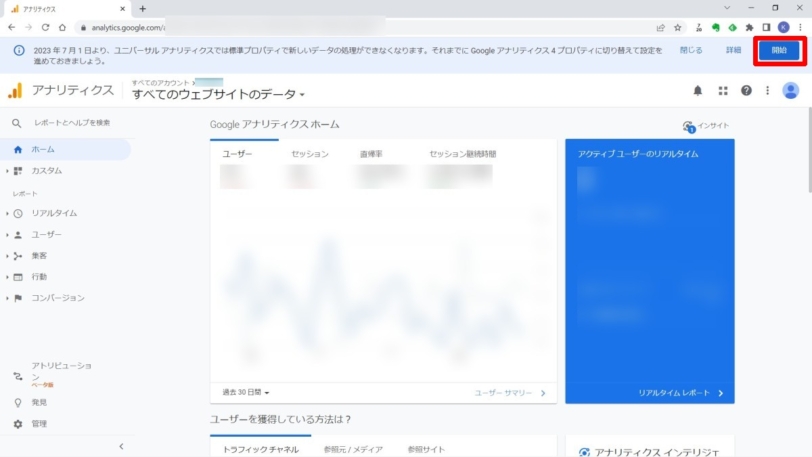Open the help question mark icon
This screenshot has height=457, width=812.
coord(746,91)
